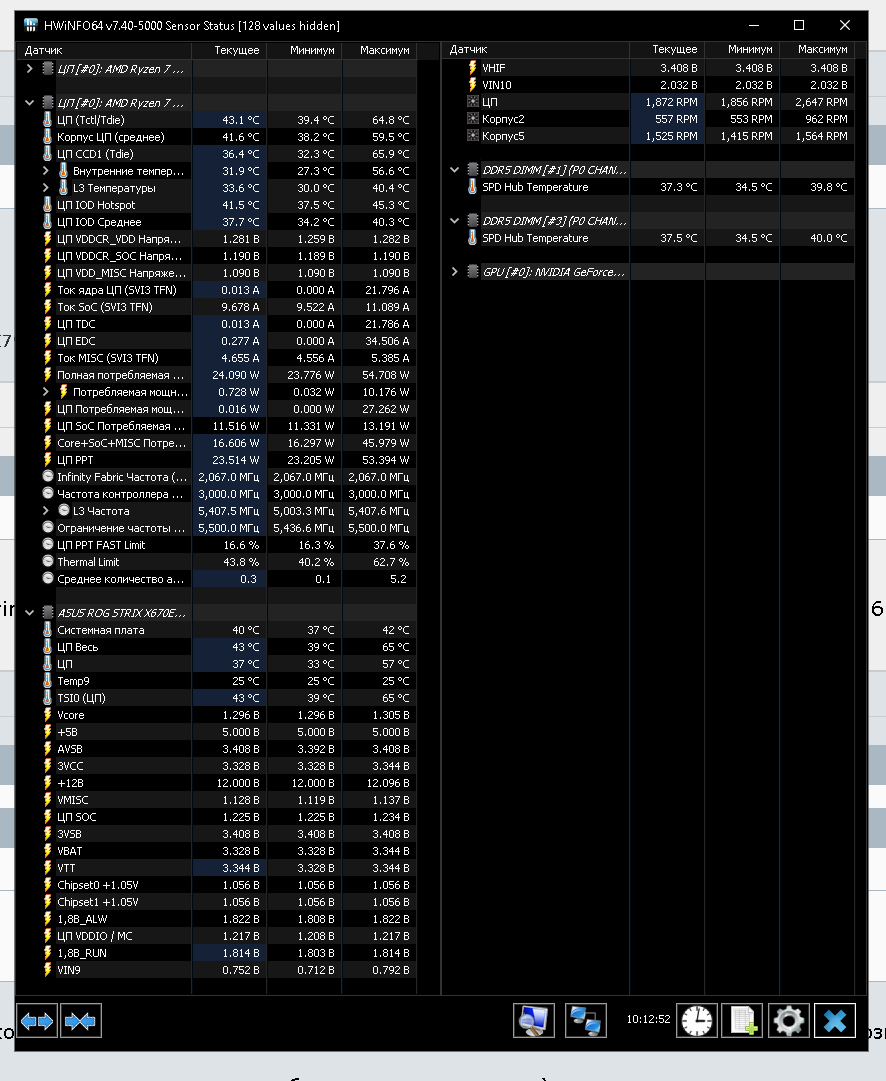Collapse the ASUS ROG STRIX X670E group

[x=29, y=612]
